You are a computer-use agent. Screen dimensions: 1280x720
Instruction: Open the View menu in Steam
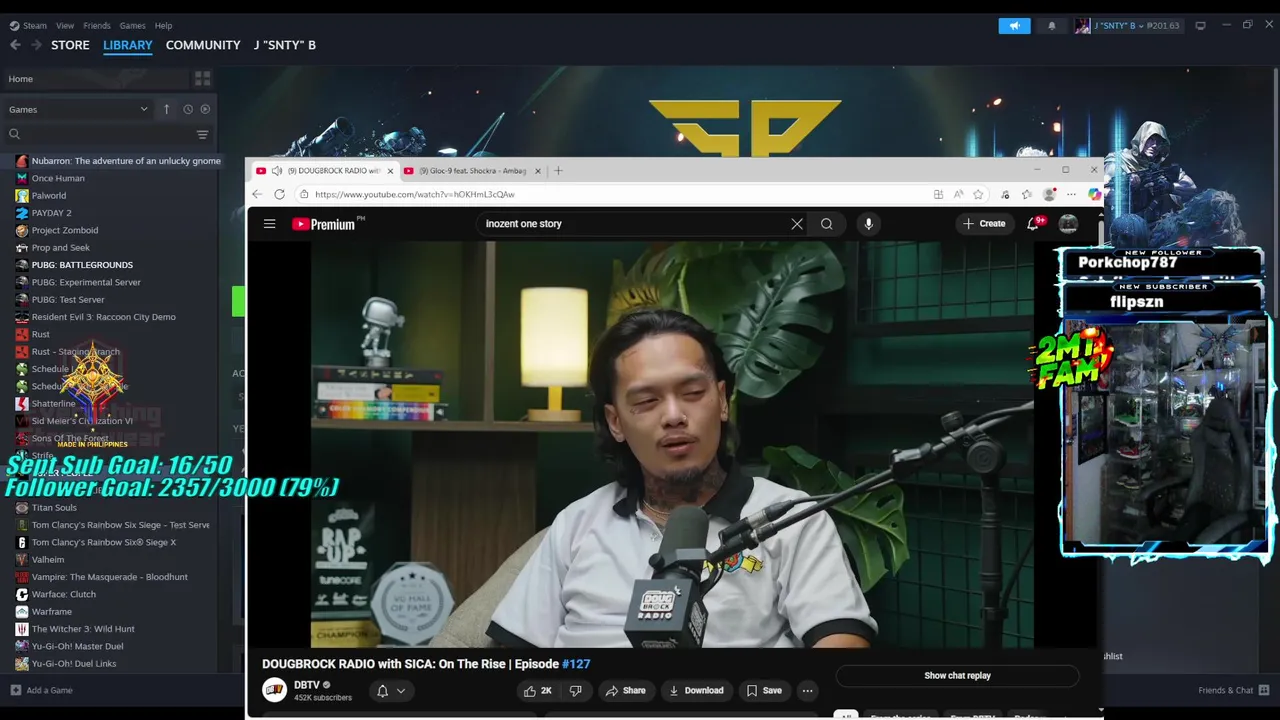tap(65, 25)
